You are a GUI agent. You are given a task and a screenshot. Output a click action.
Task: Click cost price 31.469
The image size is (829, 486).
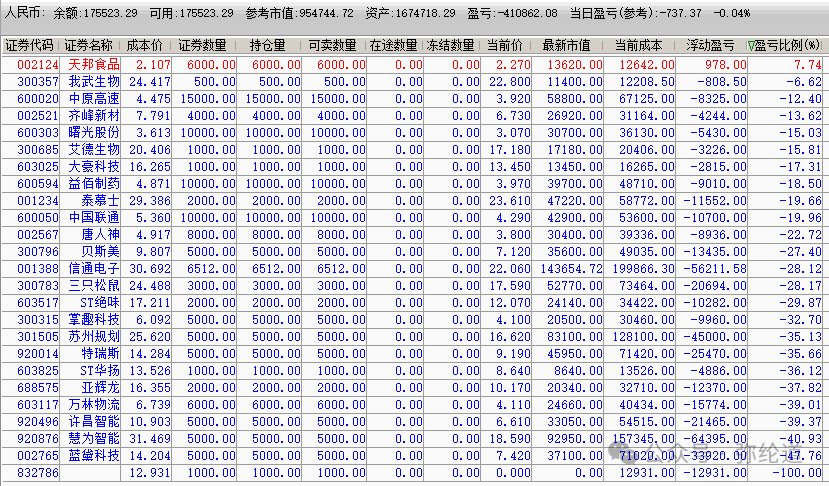pyautogui.click(x=150, y=438)
